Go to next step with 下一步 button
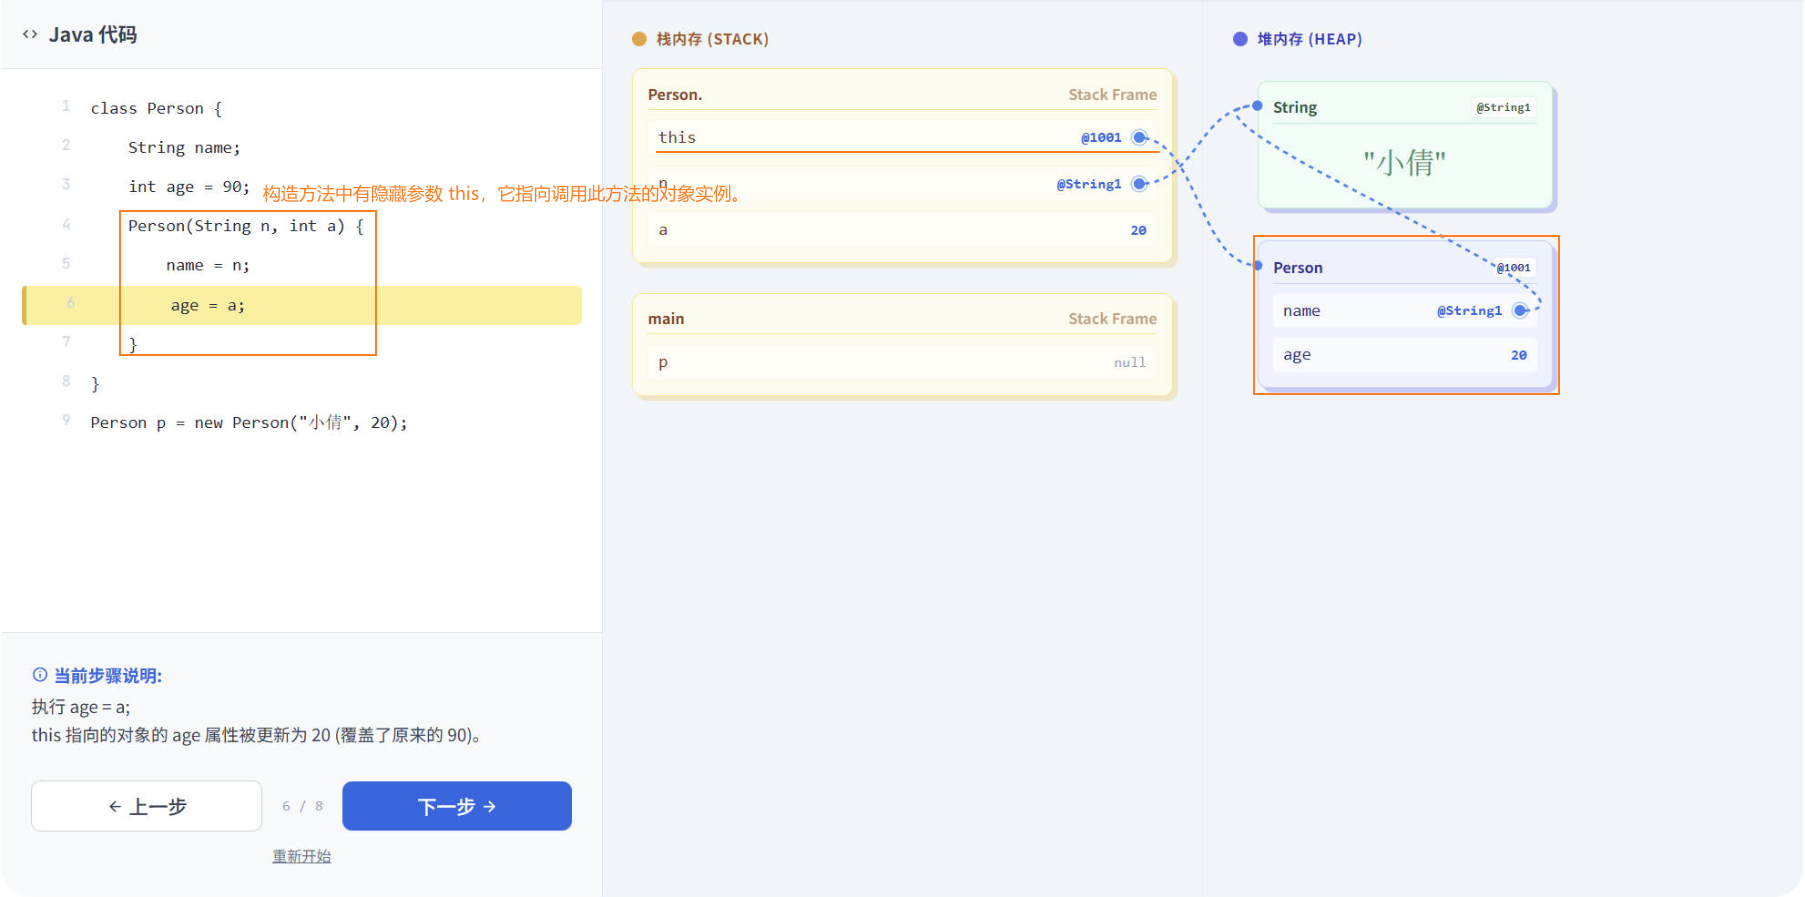 coord(457,806)
